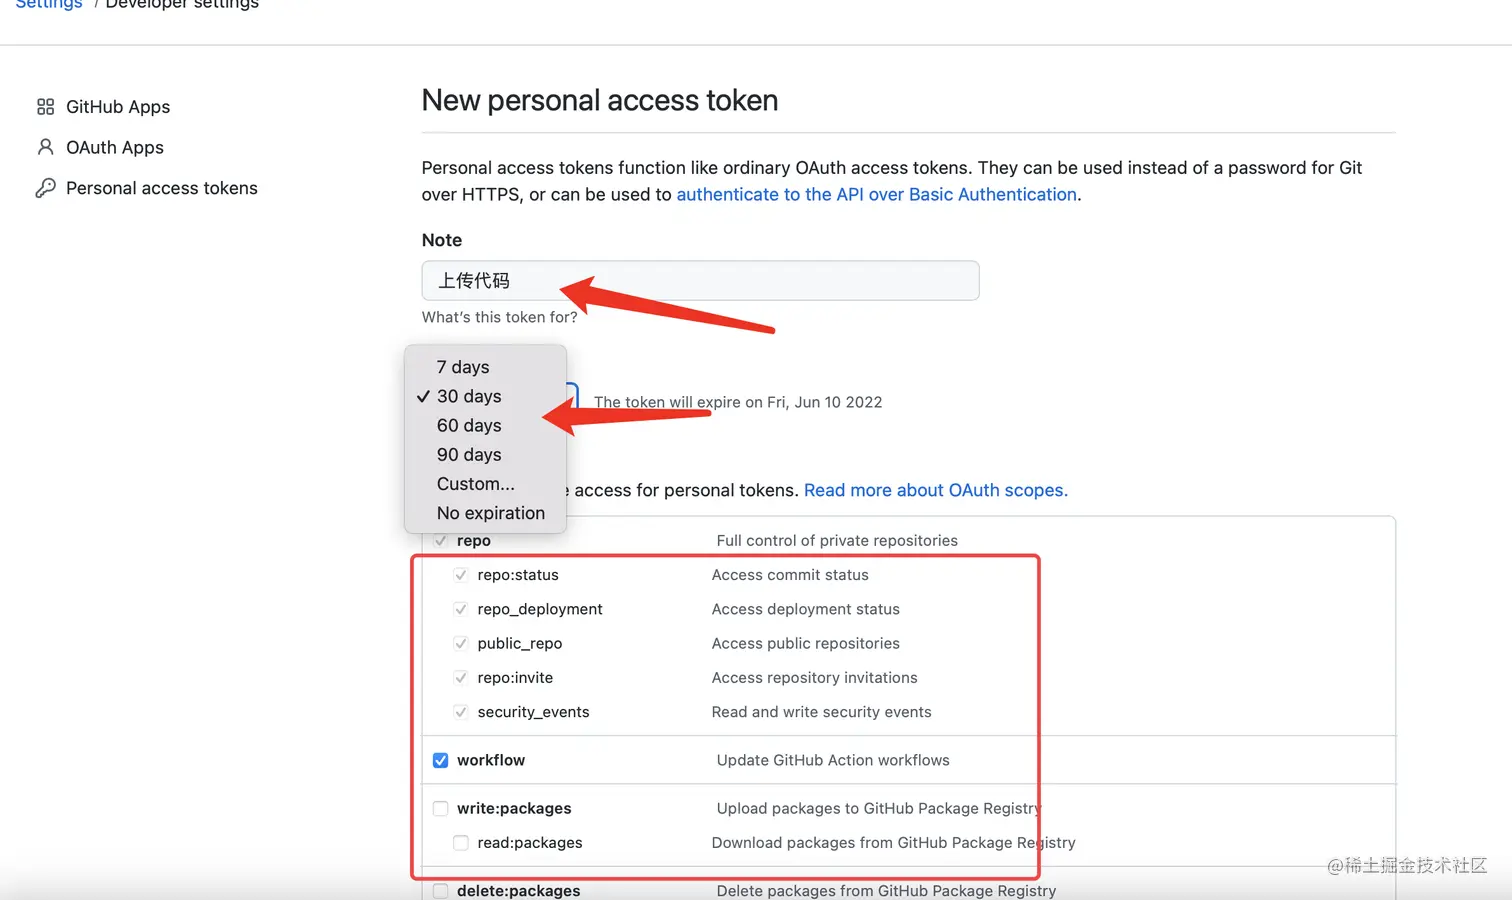The height and width of the screenshot is (900, 1512).
Task: Click the GitHub Apps grid icon
Action: point(45,107)
